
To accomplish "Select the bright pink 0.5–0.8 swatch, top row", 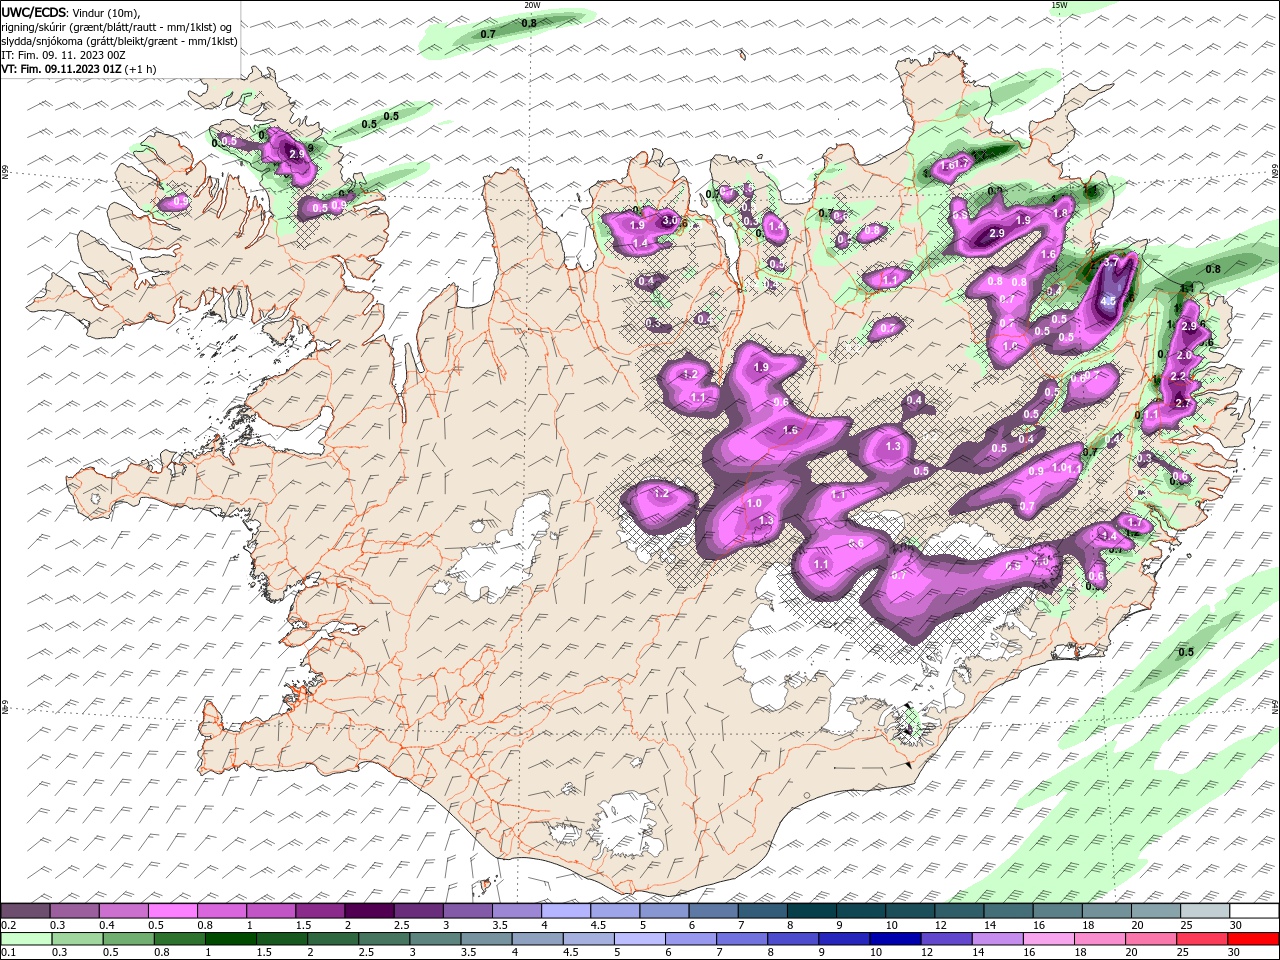I will pyautogui.click(x=173, y=911).
